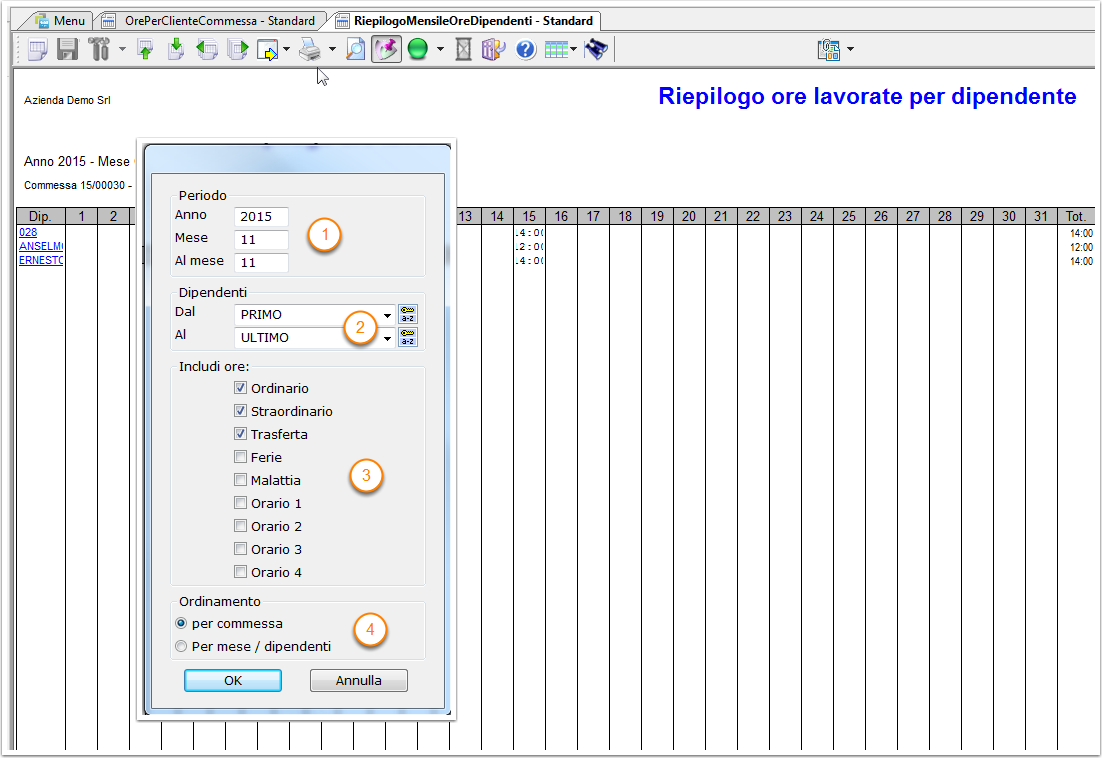Viewport: 1102px width, 758px height.
Task: Open the table grid dropdown arrow
Action: [x=573, y=49]
